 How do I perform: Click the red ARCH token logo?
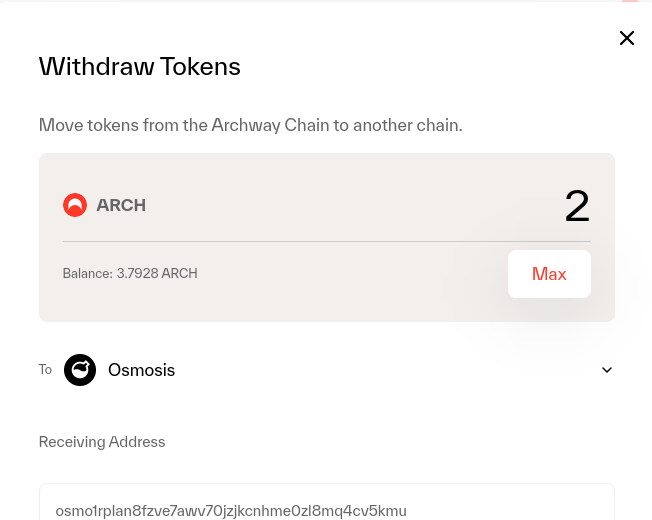tap(75, 205)
